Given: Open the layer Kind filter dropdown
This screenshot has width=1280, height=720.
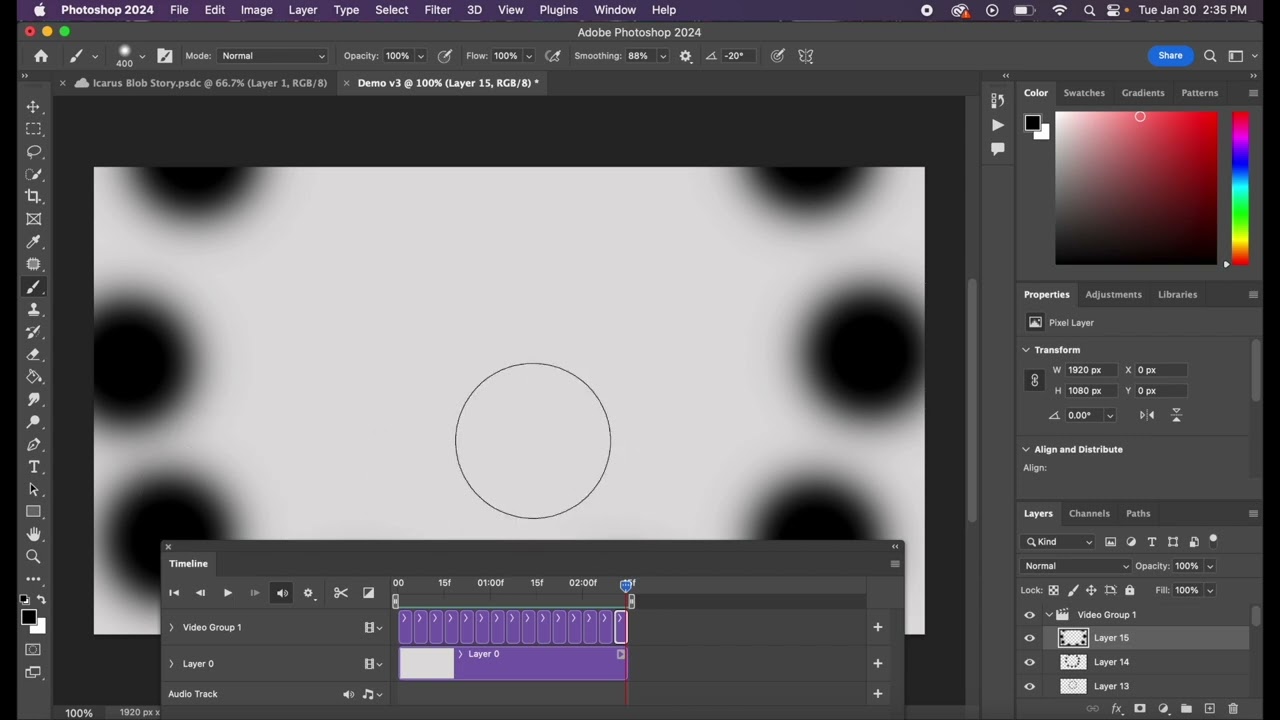Looking at the screenshot, I should click(x=1059, y=542).
